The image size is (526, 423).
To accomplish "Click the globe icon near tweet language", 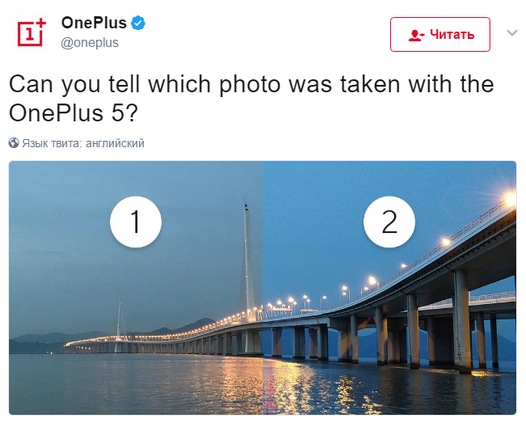I will [x=14, y=143].
